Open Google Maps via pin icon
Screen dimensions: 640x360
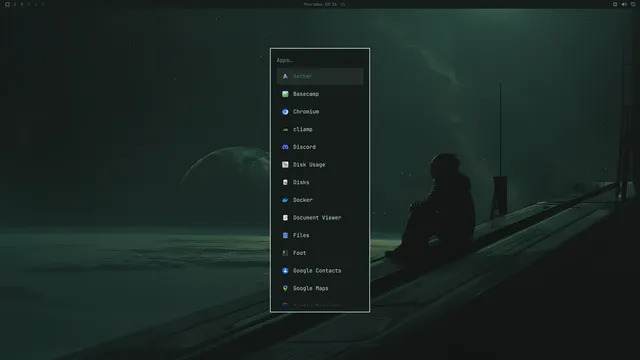pos(285,288)
